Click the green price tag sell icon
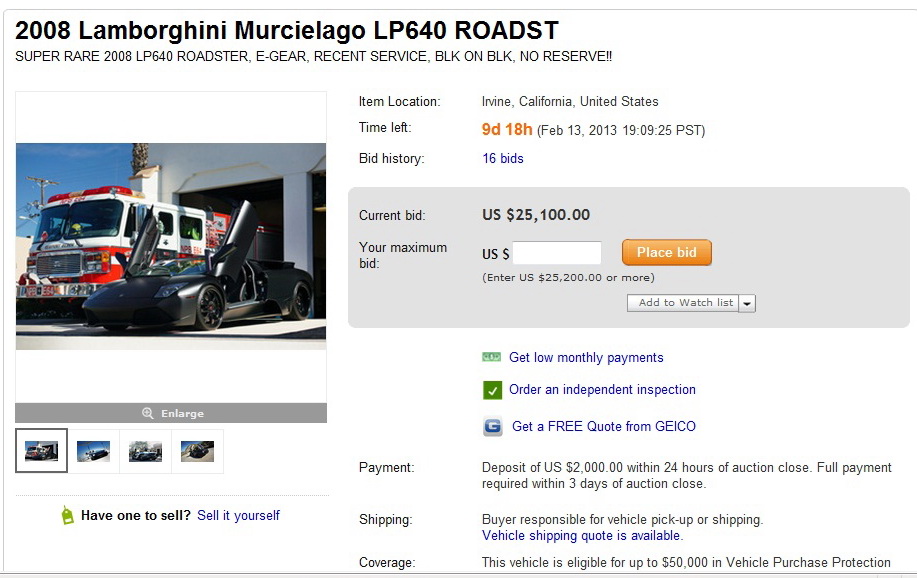 pos(67,515)
